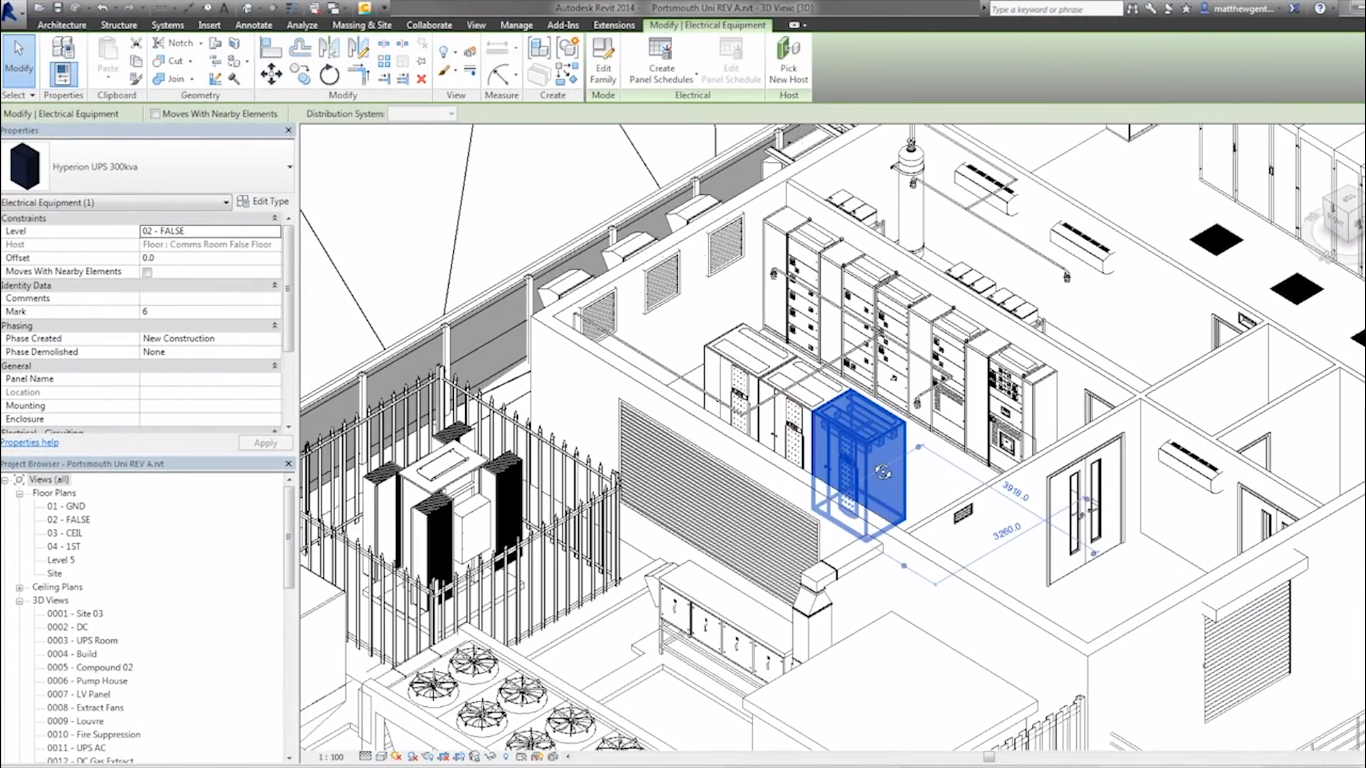Click the keyword search box

[x=1056, y=8]
